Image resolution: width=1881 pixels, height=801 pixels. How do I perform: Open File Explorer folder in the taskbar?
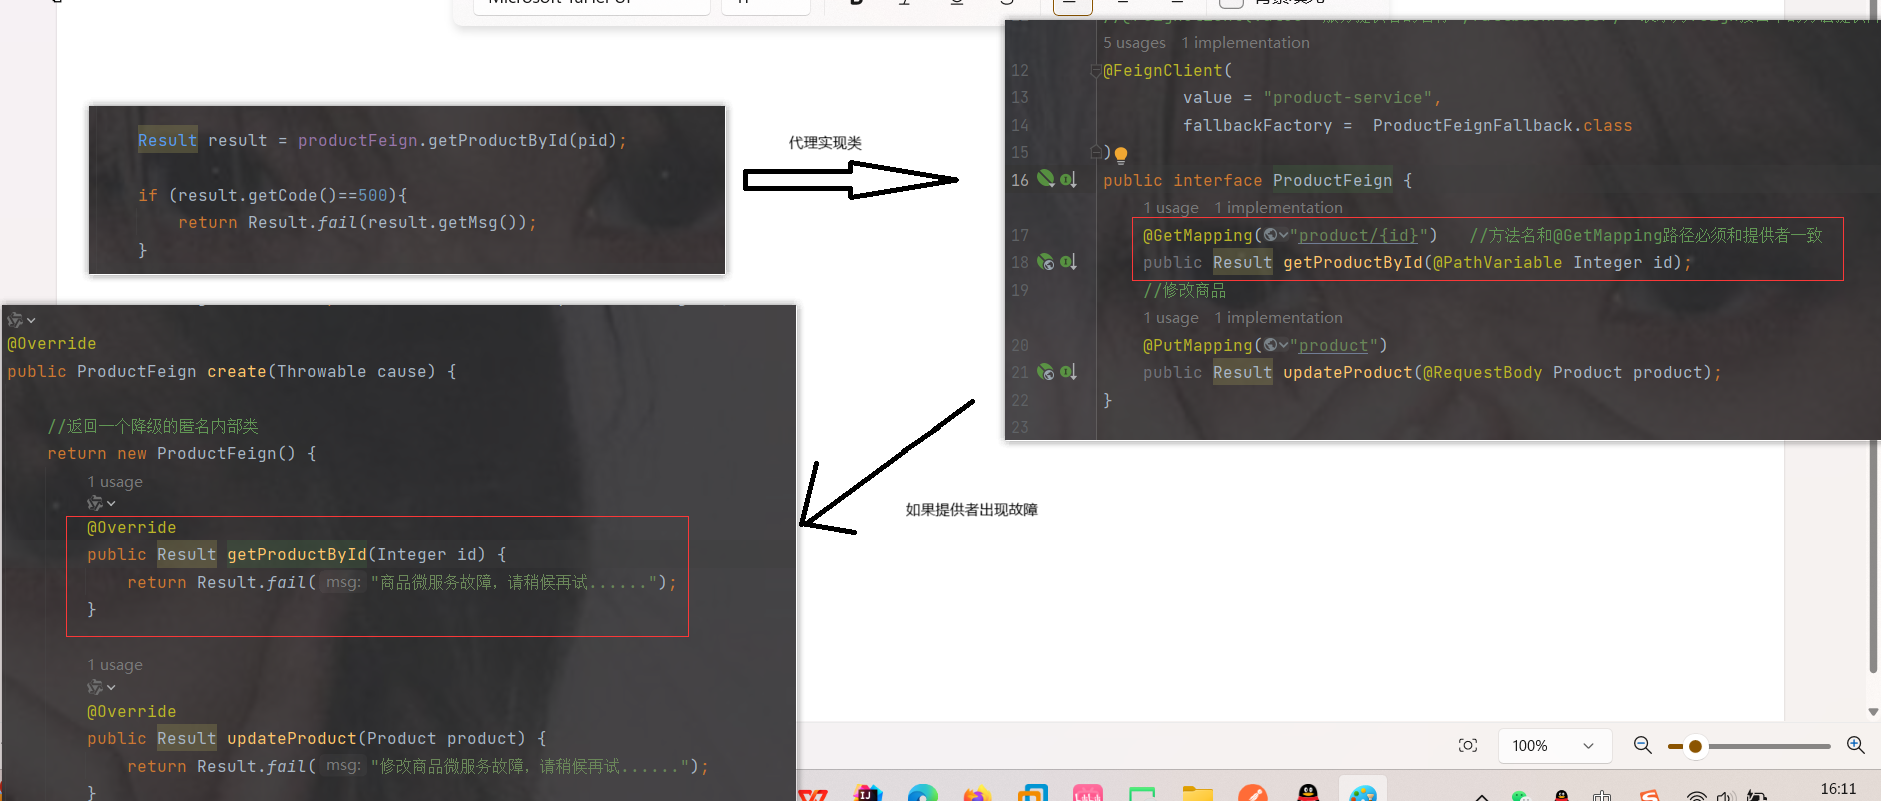1197,794
